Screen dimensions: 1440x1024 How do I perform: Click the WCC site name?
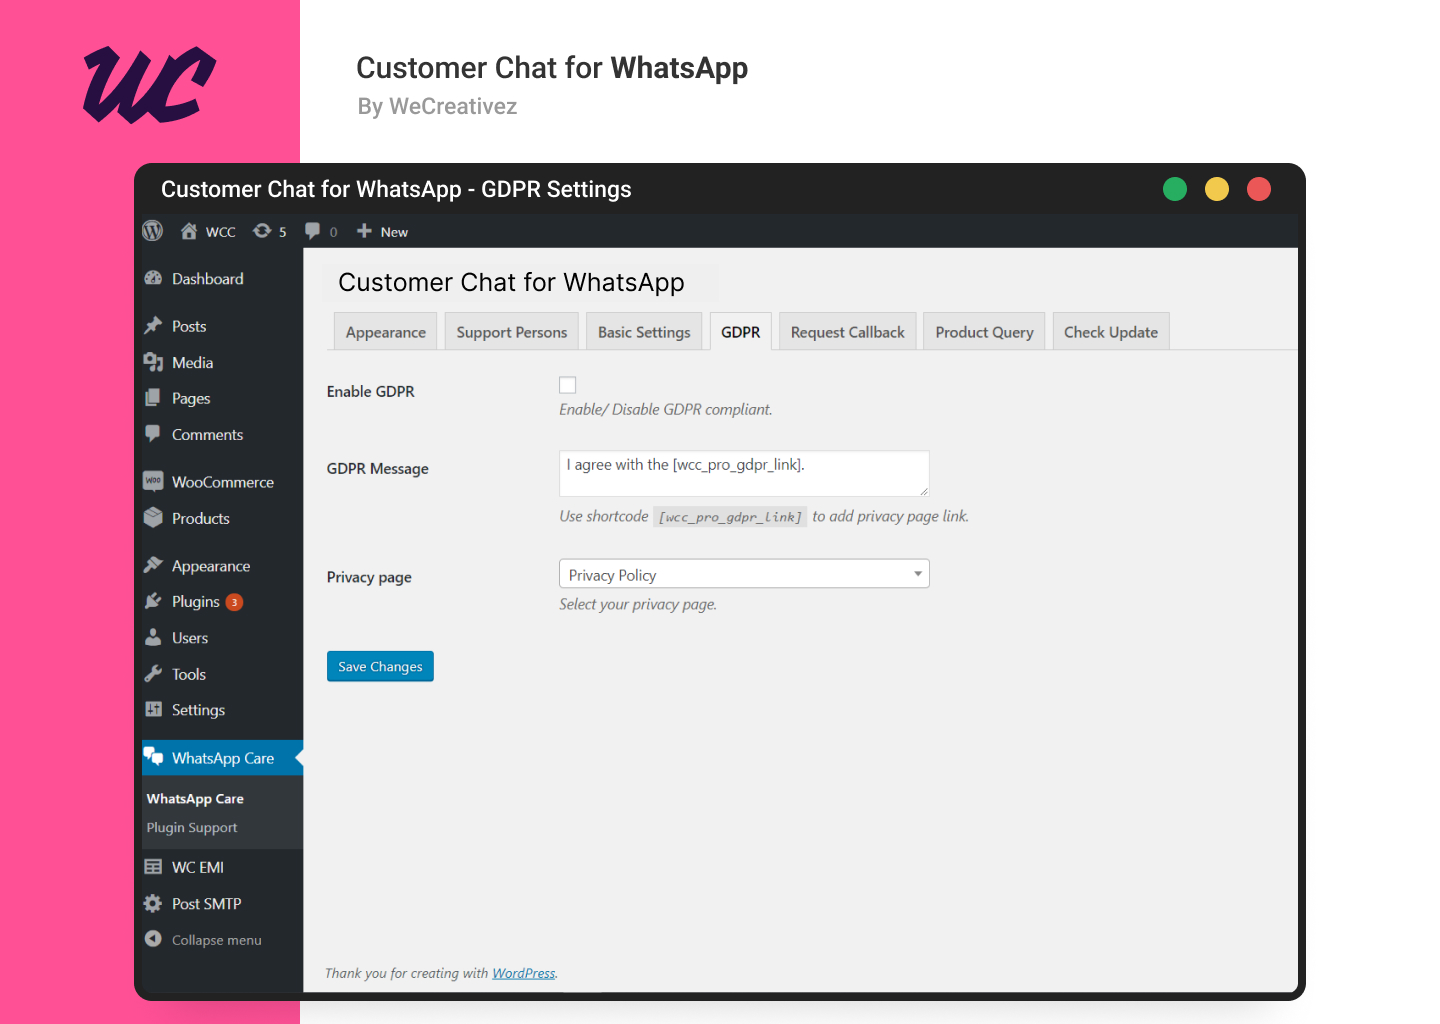pos(221,232)
